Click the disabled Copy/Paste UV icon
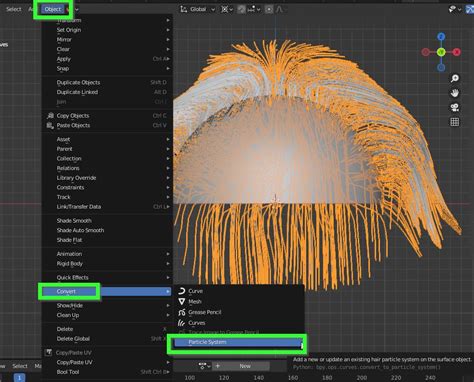This screenshot has height=382, width=474. point(49,352)
